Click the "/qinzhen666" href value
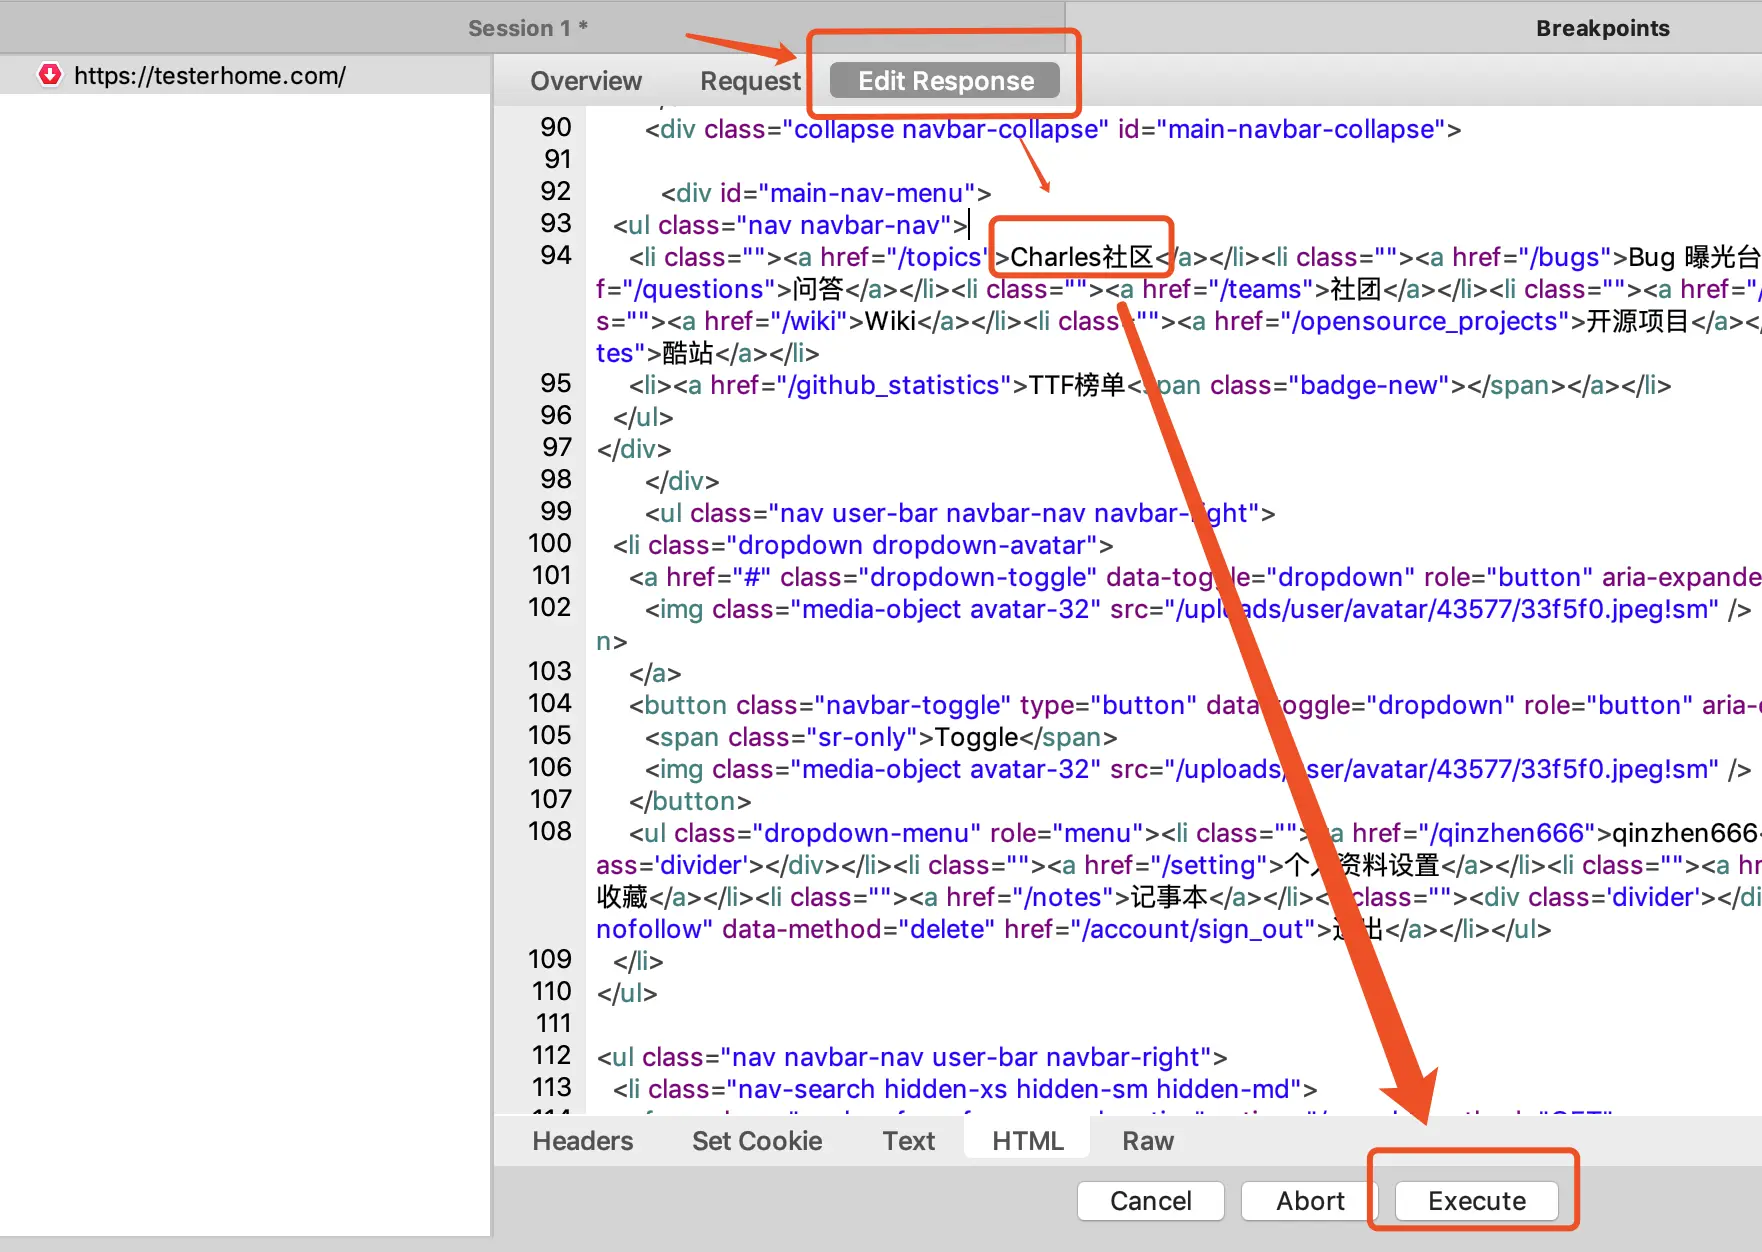This screenshot has width=1762, height=1252. [1509, 833]
